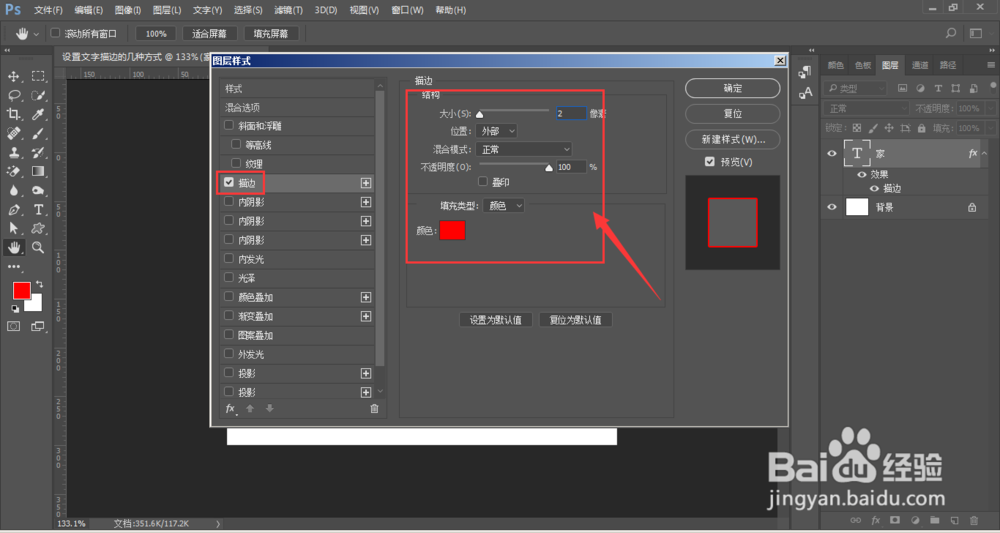Image resolution: width=1000 pixels, height=533 pixels.
Task: Click 设置为默认值 button
Action: click(x=496, y=320)
